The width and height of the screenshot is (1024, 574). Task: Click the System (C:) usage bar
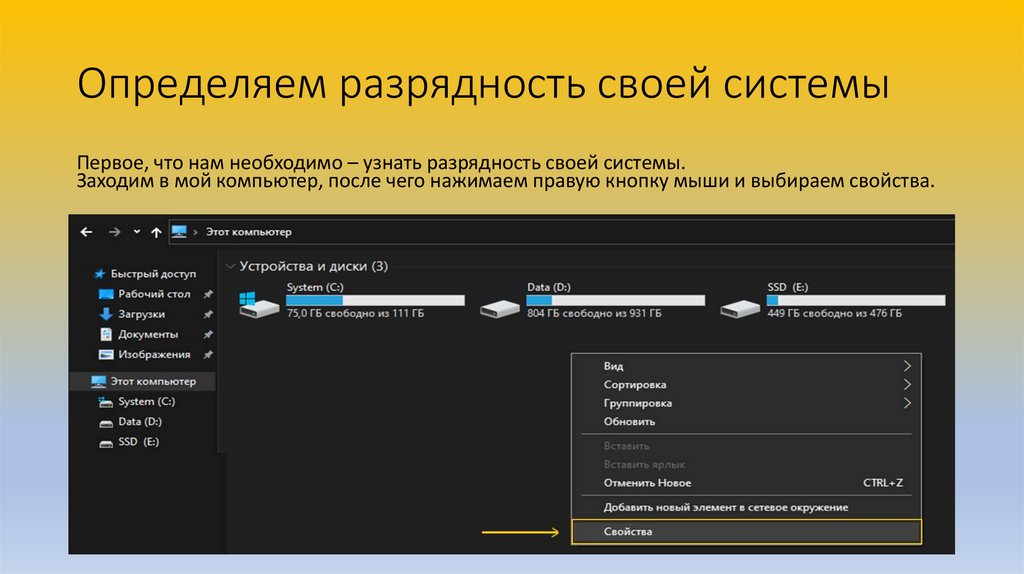376,300
